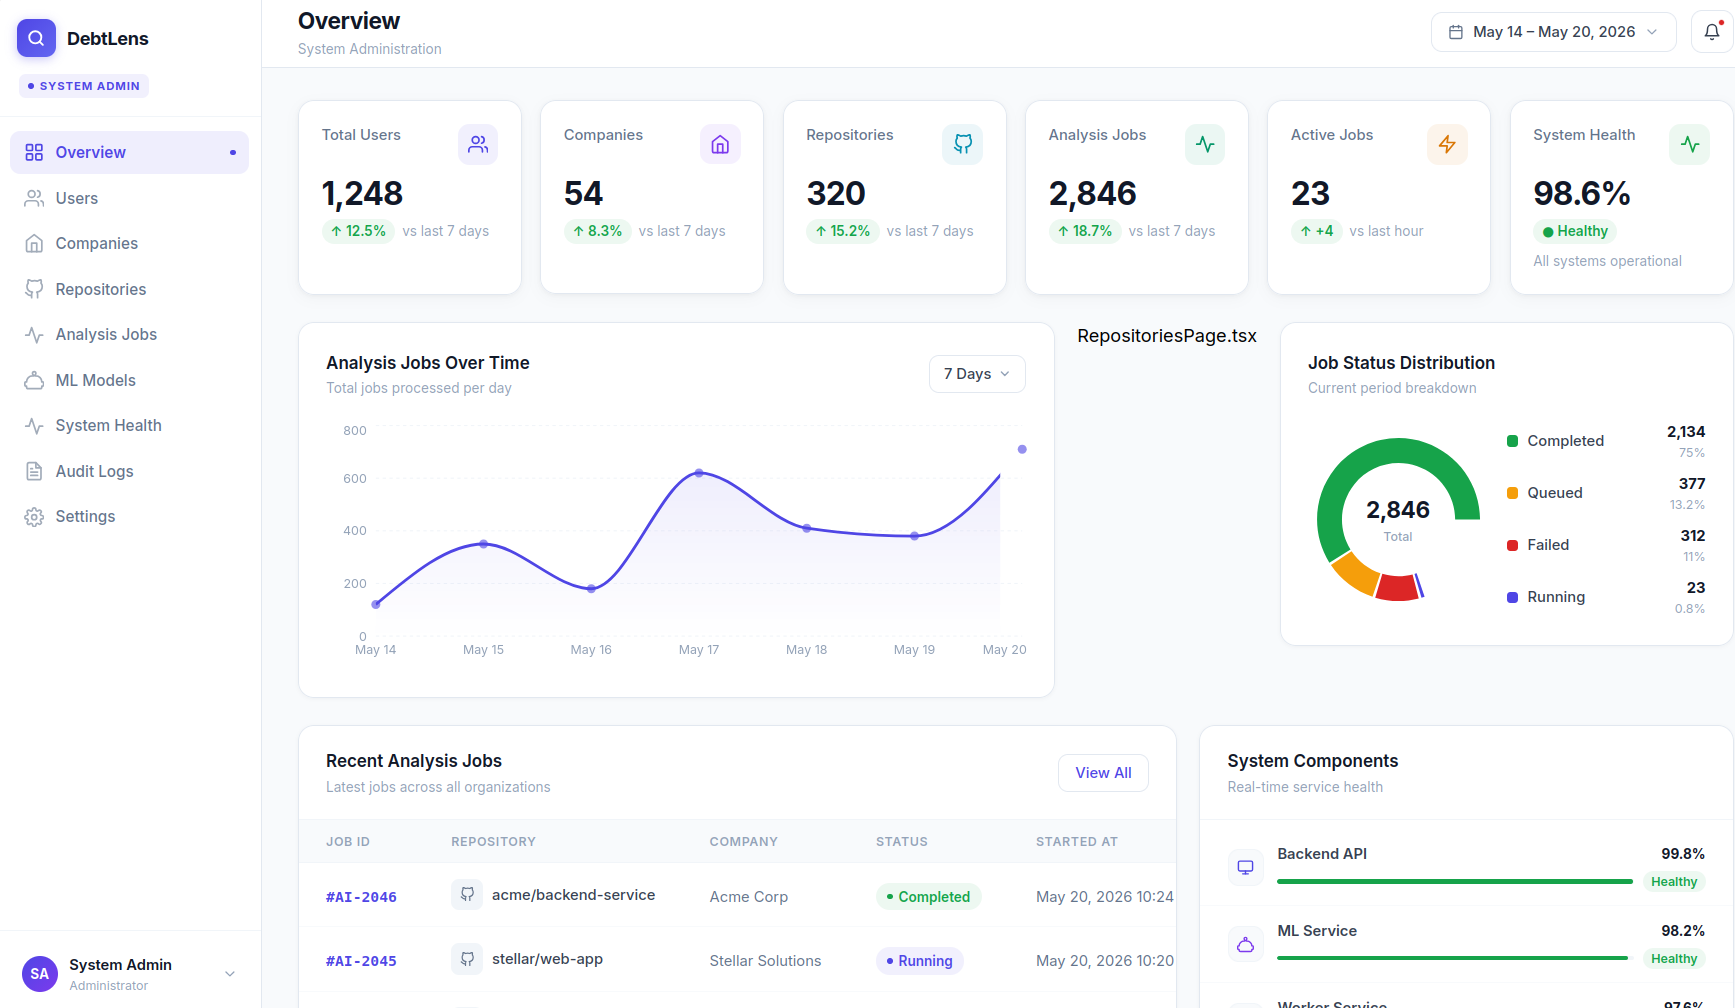Click the donut chart 2,846 Total center
1735x1008 pixels.
click(1398, 520)
